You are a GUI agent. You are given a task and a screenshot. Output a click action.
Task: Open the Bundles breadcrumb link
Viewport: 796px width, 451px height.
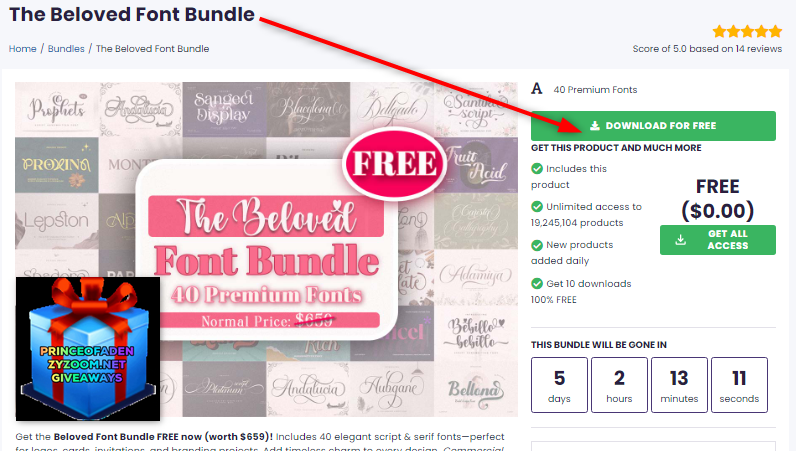pyautogui.click(x=66, y=49)
